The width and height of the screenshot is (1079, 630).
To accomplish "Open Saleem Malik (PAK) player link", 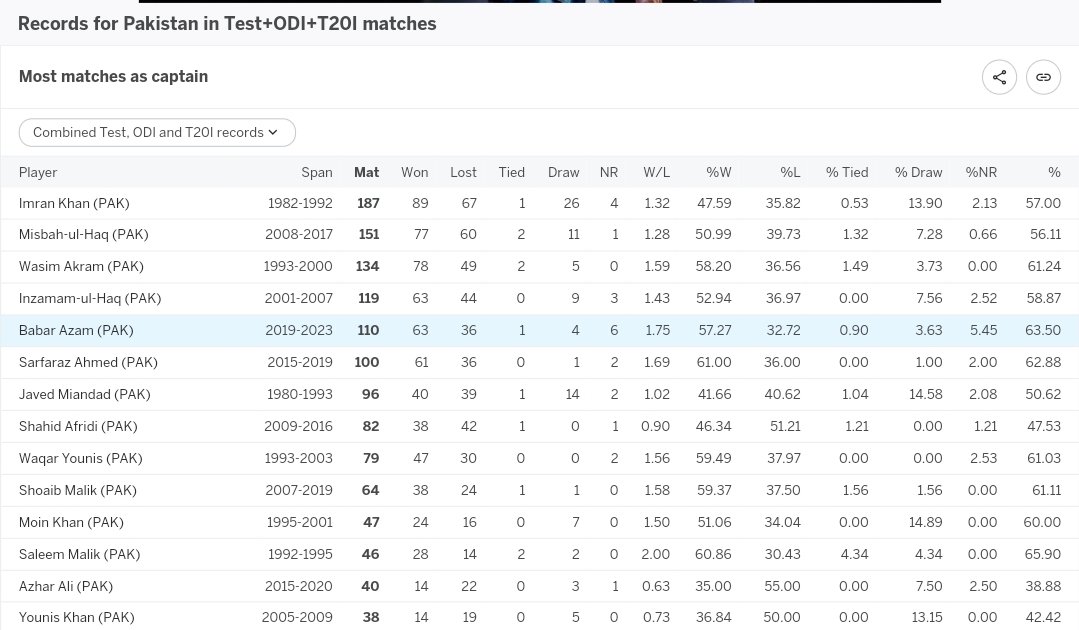I will tap(80, 554).
